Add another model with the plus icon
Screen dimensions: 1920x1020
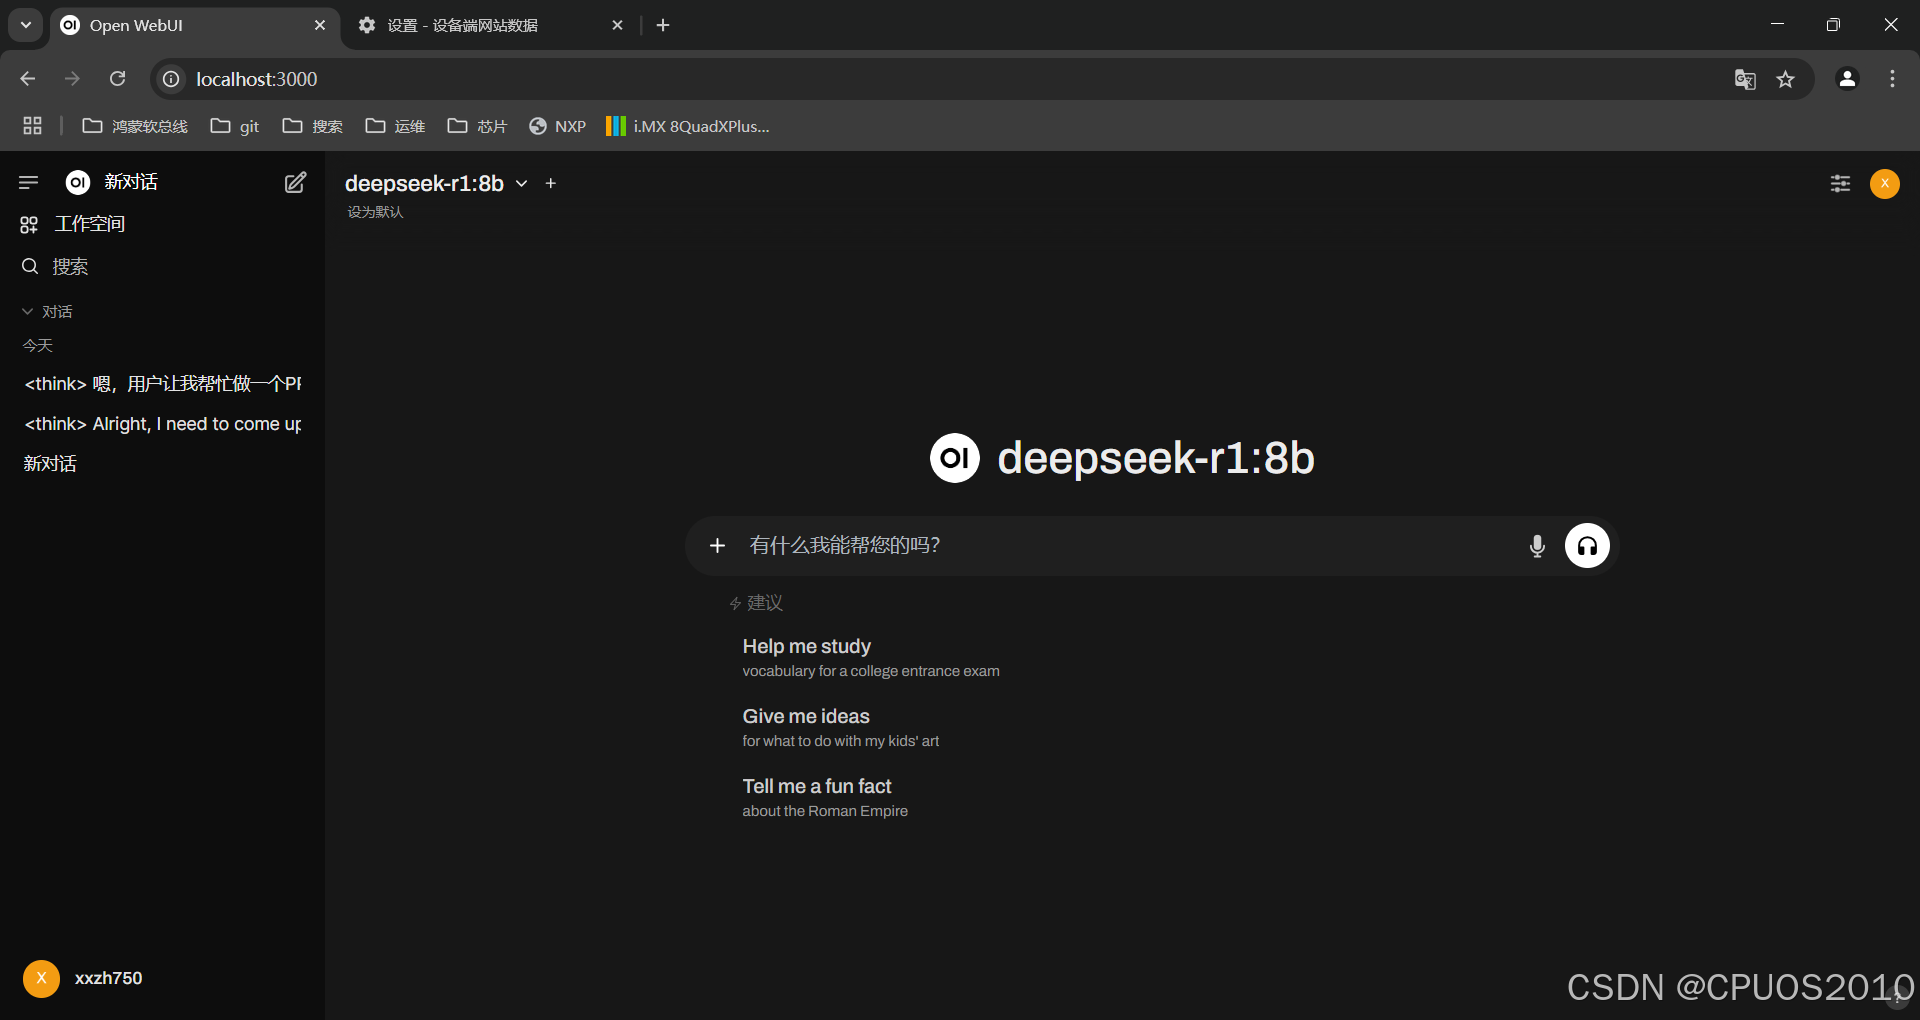pos(550,183)
